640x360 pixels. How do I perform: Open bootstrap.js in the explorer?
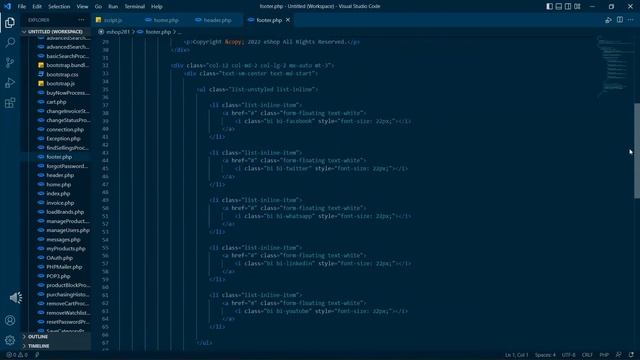pyautogui.click(x=60, y=84)
